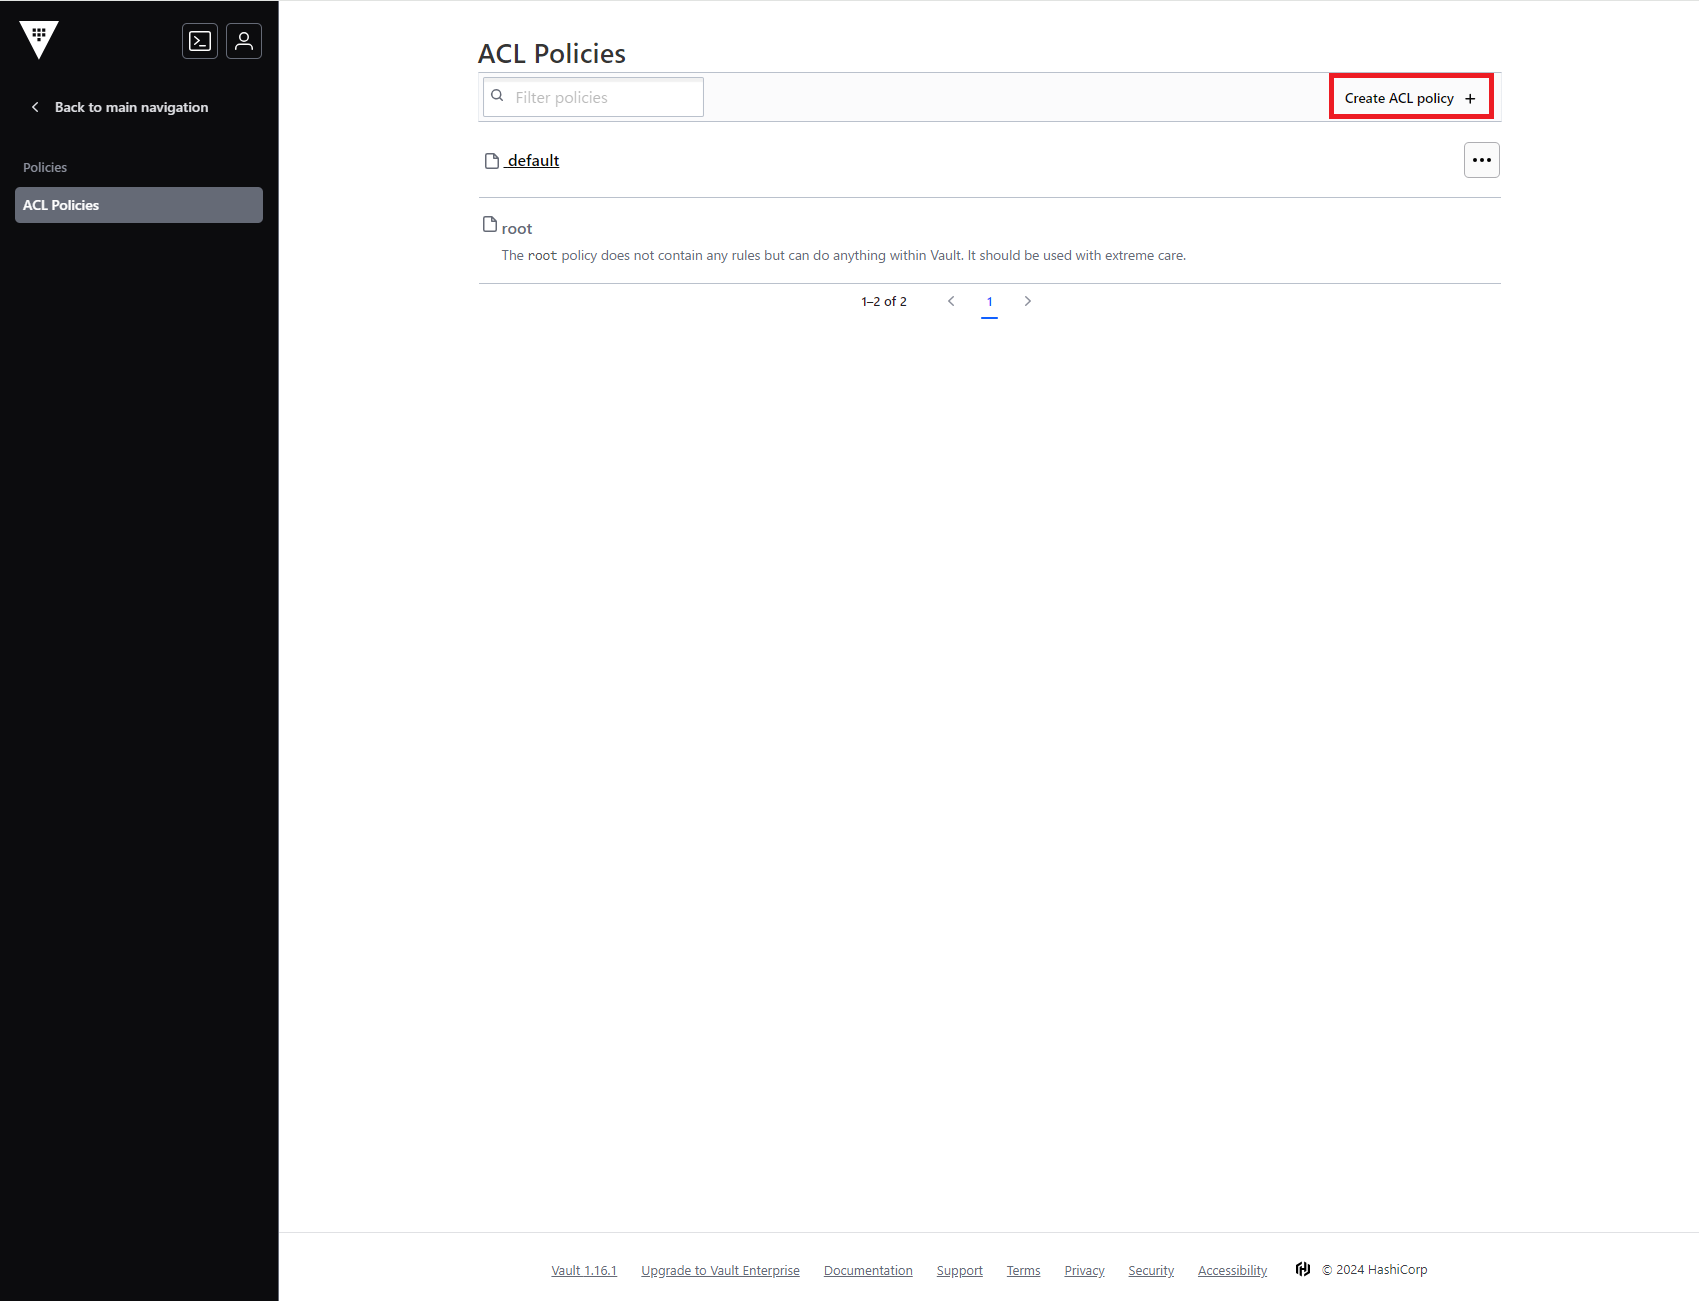Select page 1 in pagination

(990, 301)
